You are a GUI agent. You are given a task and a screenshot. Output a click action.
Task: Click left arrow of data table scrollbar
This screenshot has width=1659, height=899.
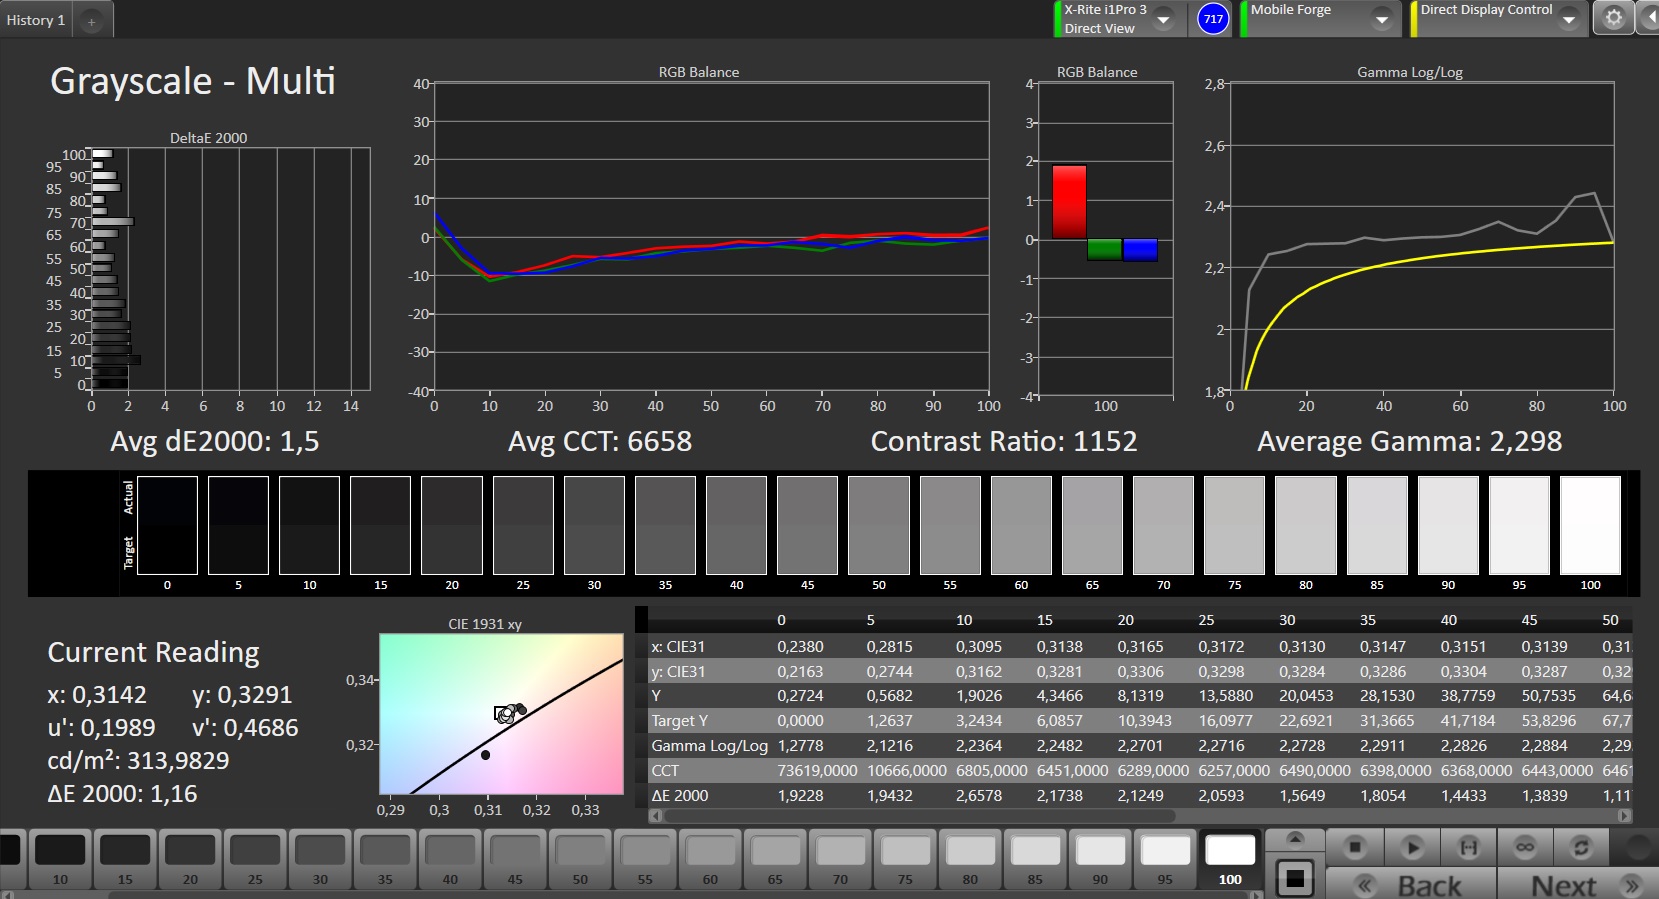pos(656,816)
